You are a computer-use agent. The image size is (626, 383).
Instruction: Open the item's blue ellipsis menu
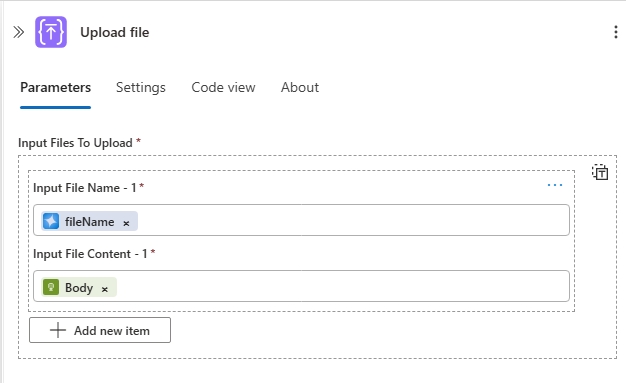(x=555, y=185)
